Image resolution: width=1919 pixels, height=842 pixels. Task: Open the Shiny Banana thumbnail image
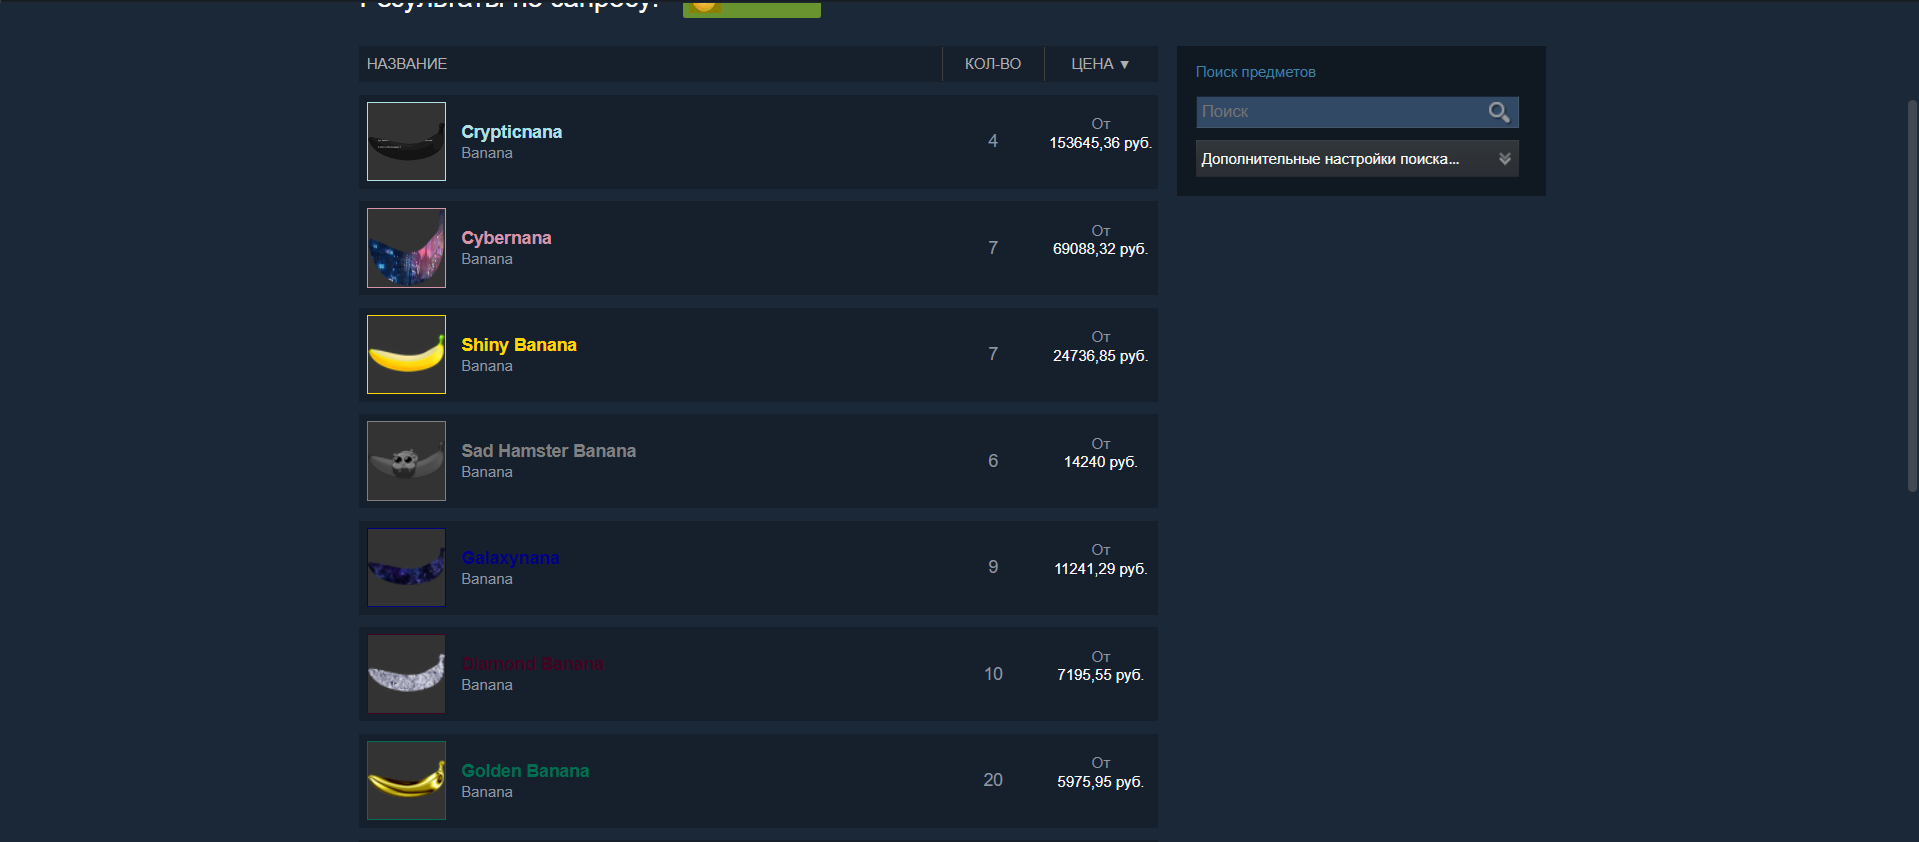(406, 354)
